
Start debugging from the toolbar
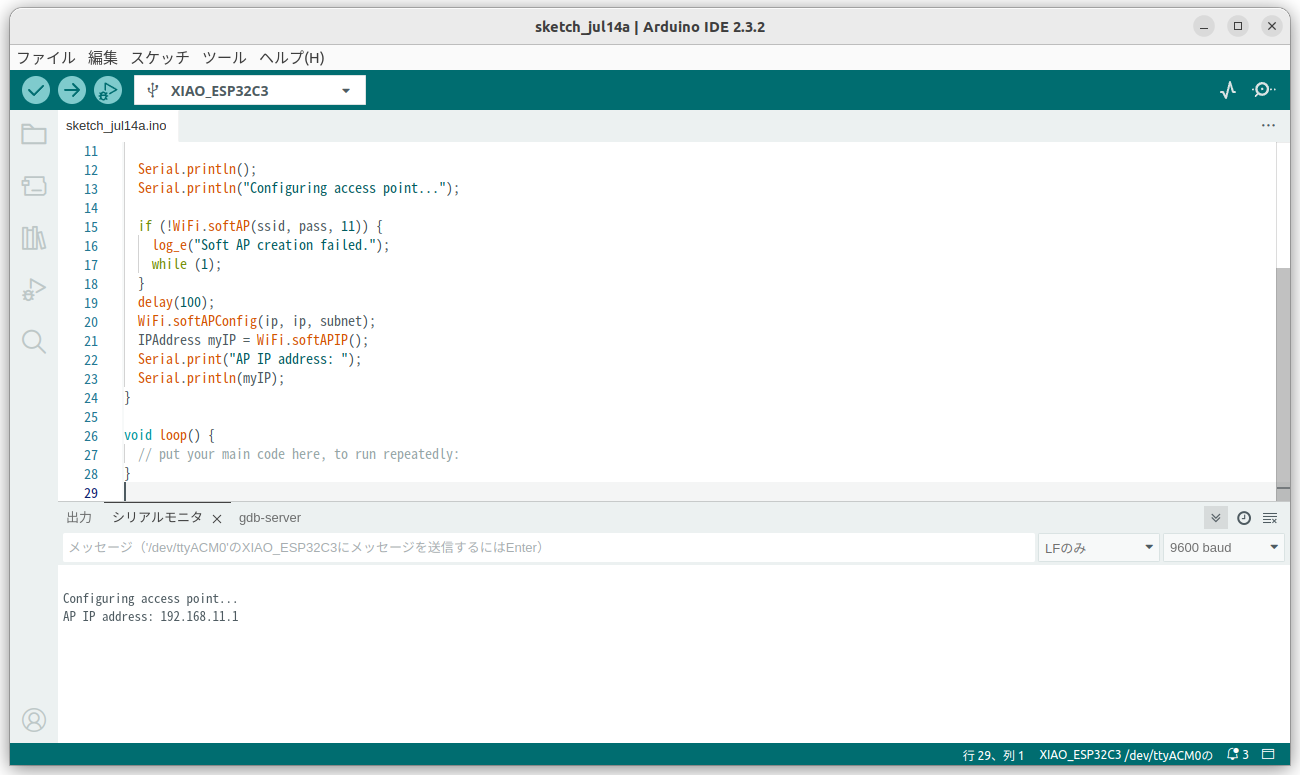tap(107, 90)
